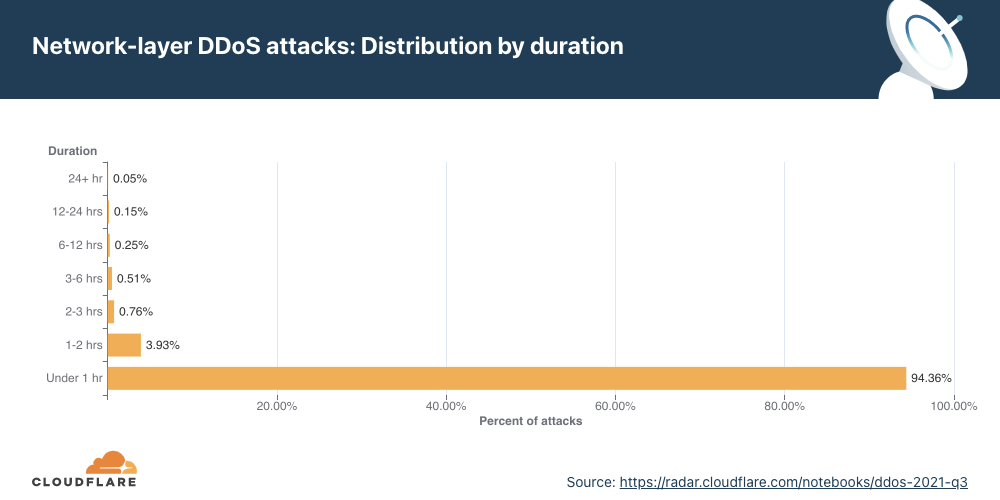Open the radar.cloudflare.com source link
The image size is (1000, 500).
click(x=793, y=482)
